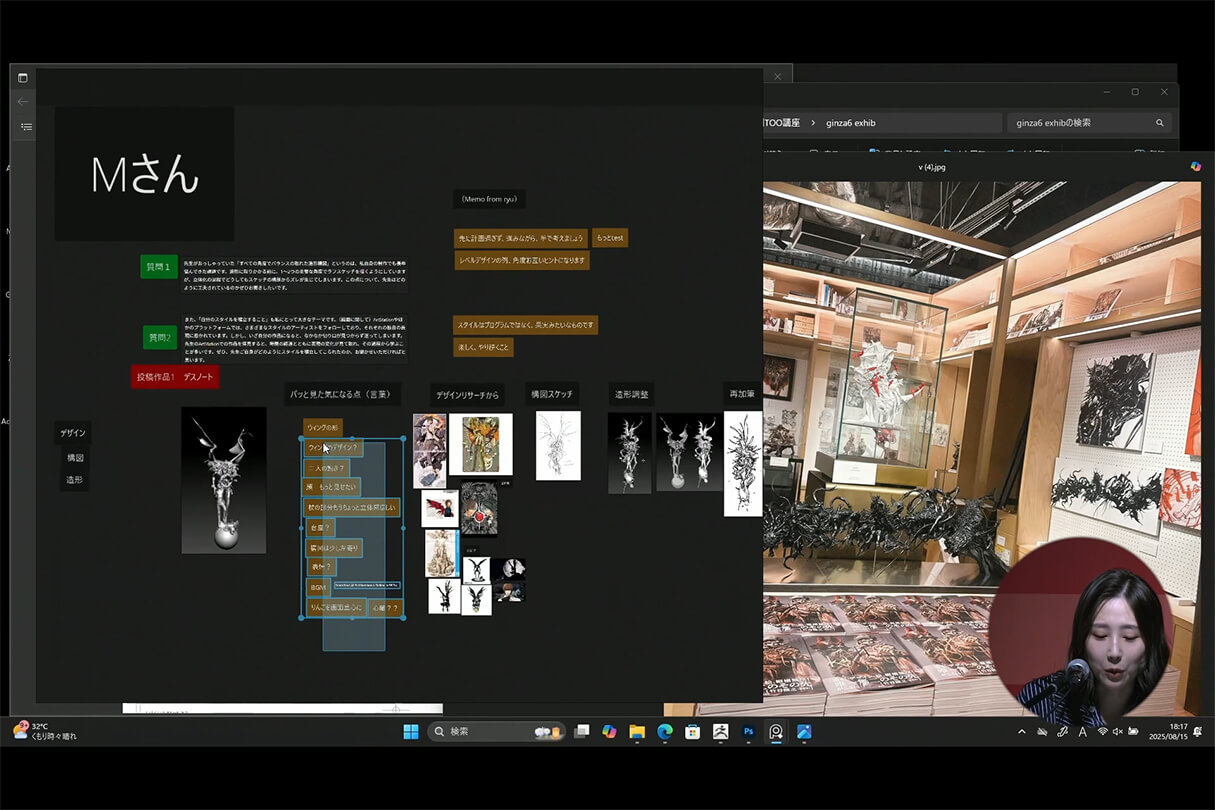This screenshot has height=810, width=1215.
Task: Open File Explorer from the taskbar
Action: point(637,732)
